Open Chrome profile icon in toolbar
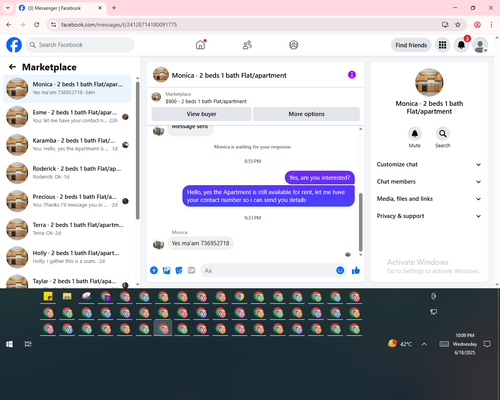Viewport: 500px width, 400px height. 477,25
